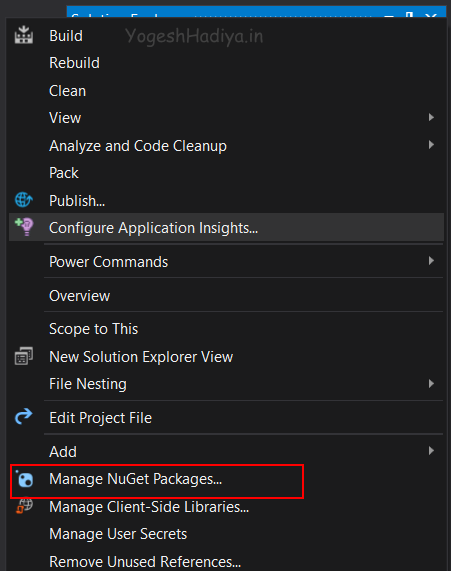Screen dimensions: 451x571
Task: Choose Scope to This
Action: 226,329
